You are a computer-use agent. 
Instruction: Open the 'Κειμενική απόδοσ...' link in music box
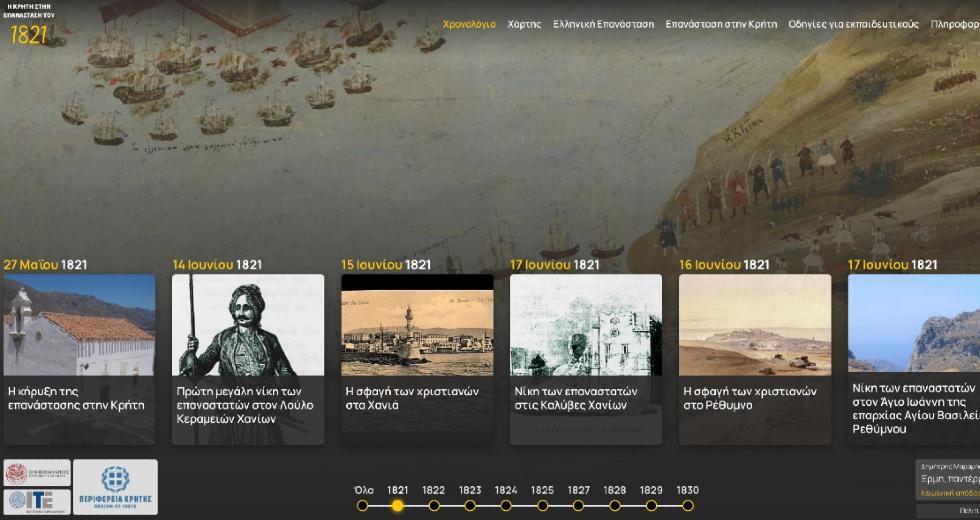(x=950, y=493)
